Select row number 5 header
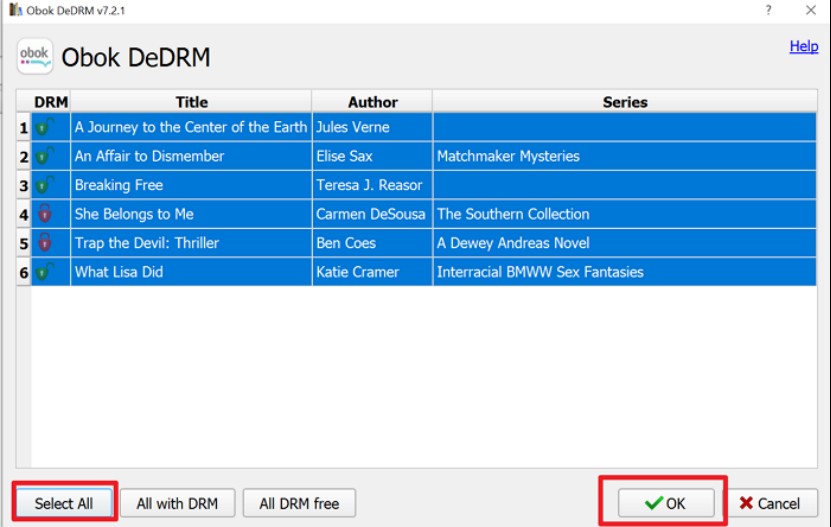The height and width of the screenshot is (527, 831). click(x=23, y=243)
